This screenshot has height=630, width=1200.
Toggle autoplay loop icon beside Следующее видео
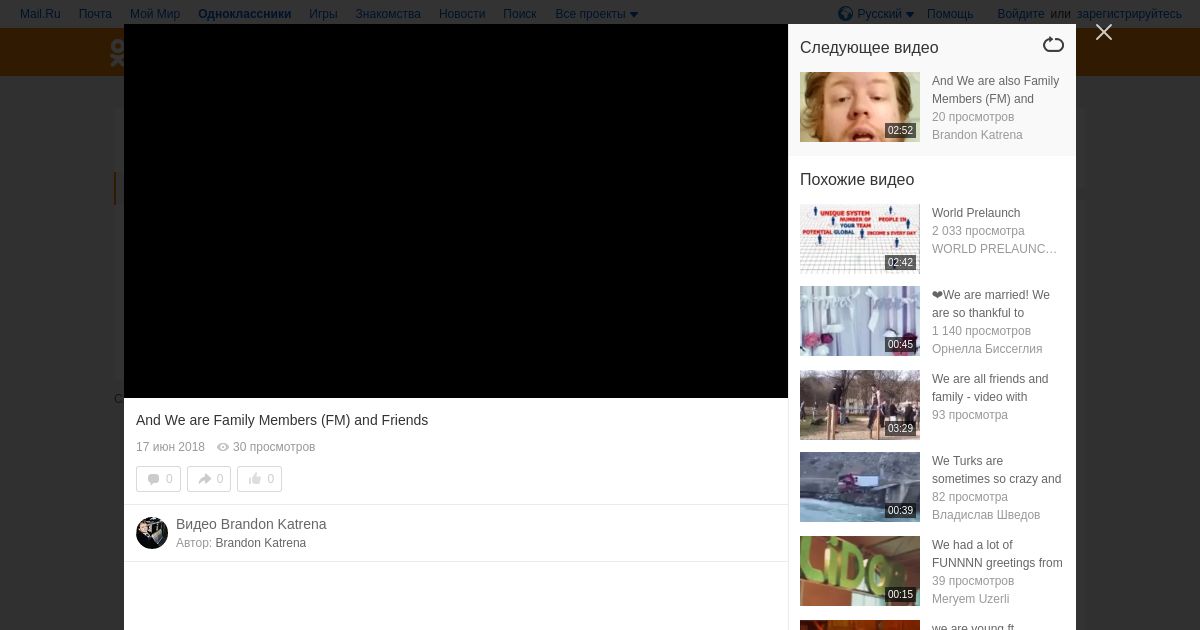pyautogui.click(x=1053, y=45)
